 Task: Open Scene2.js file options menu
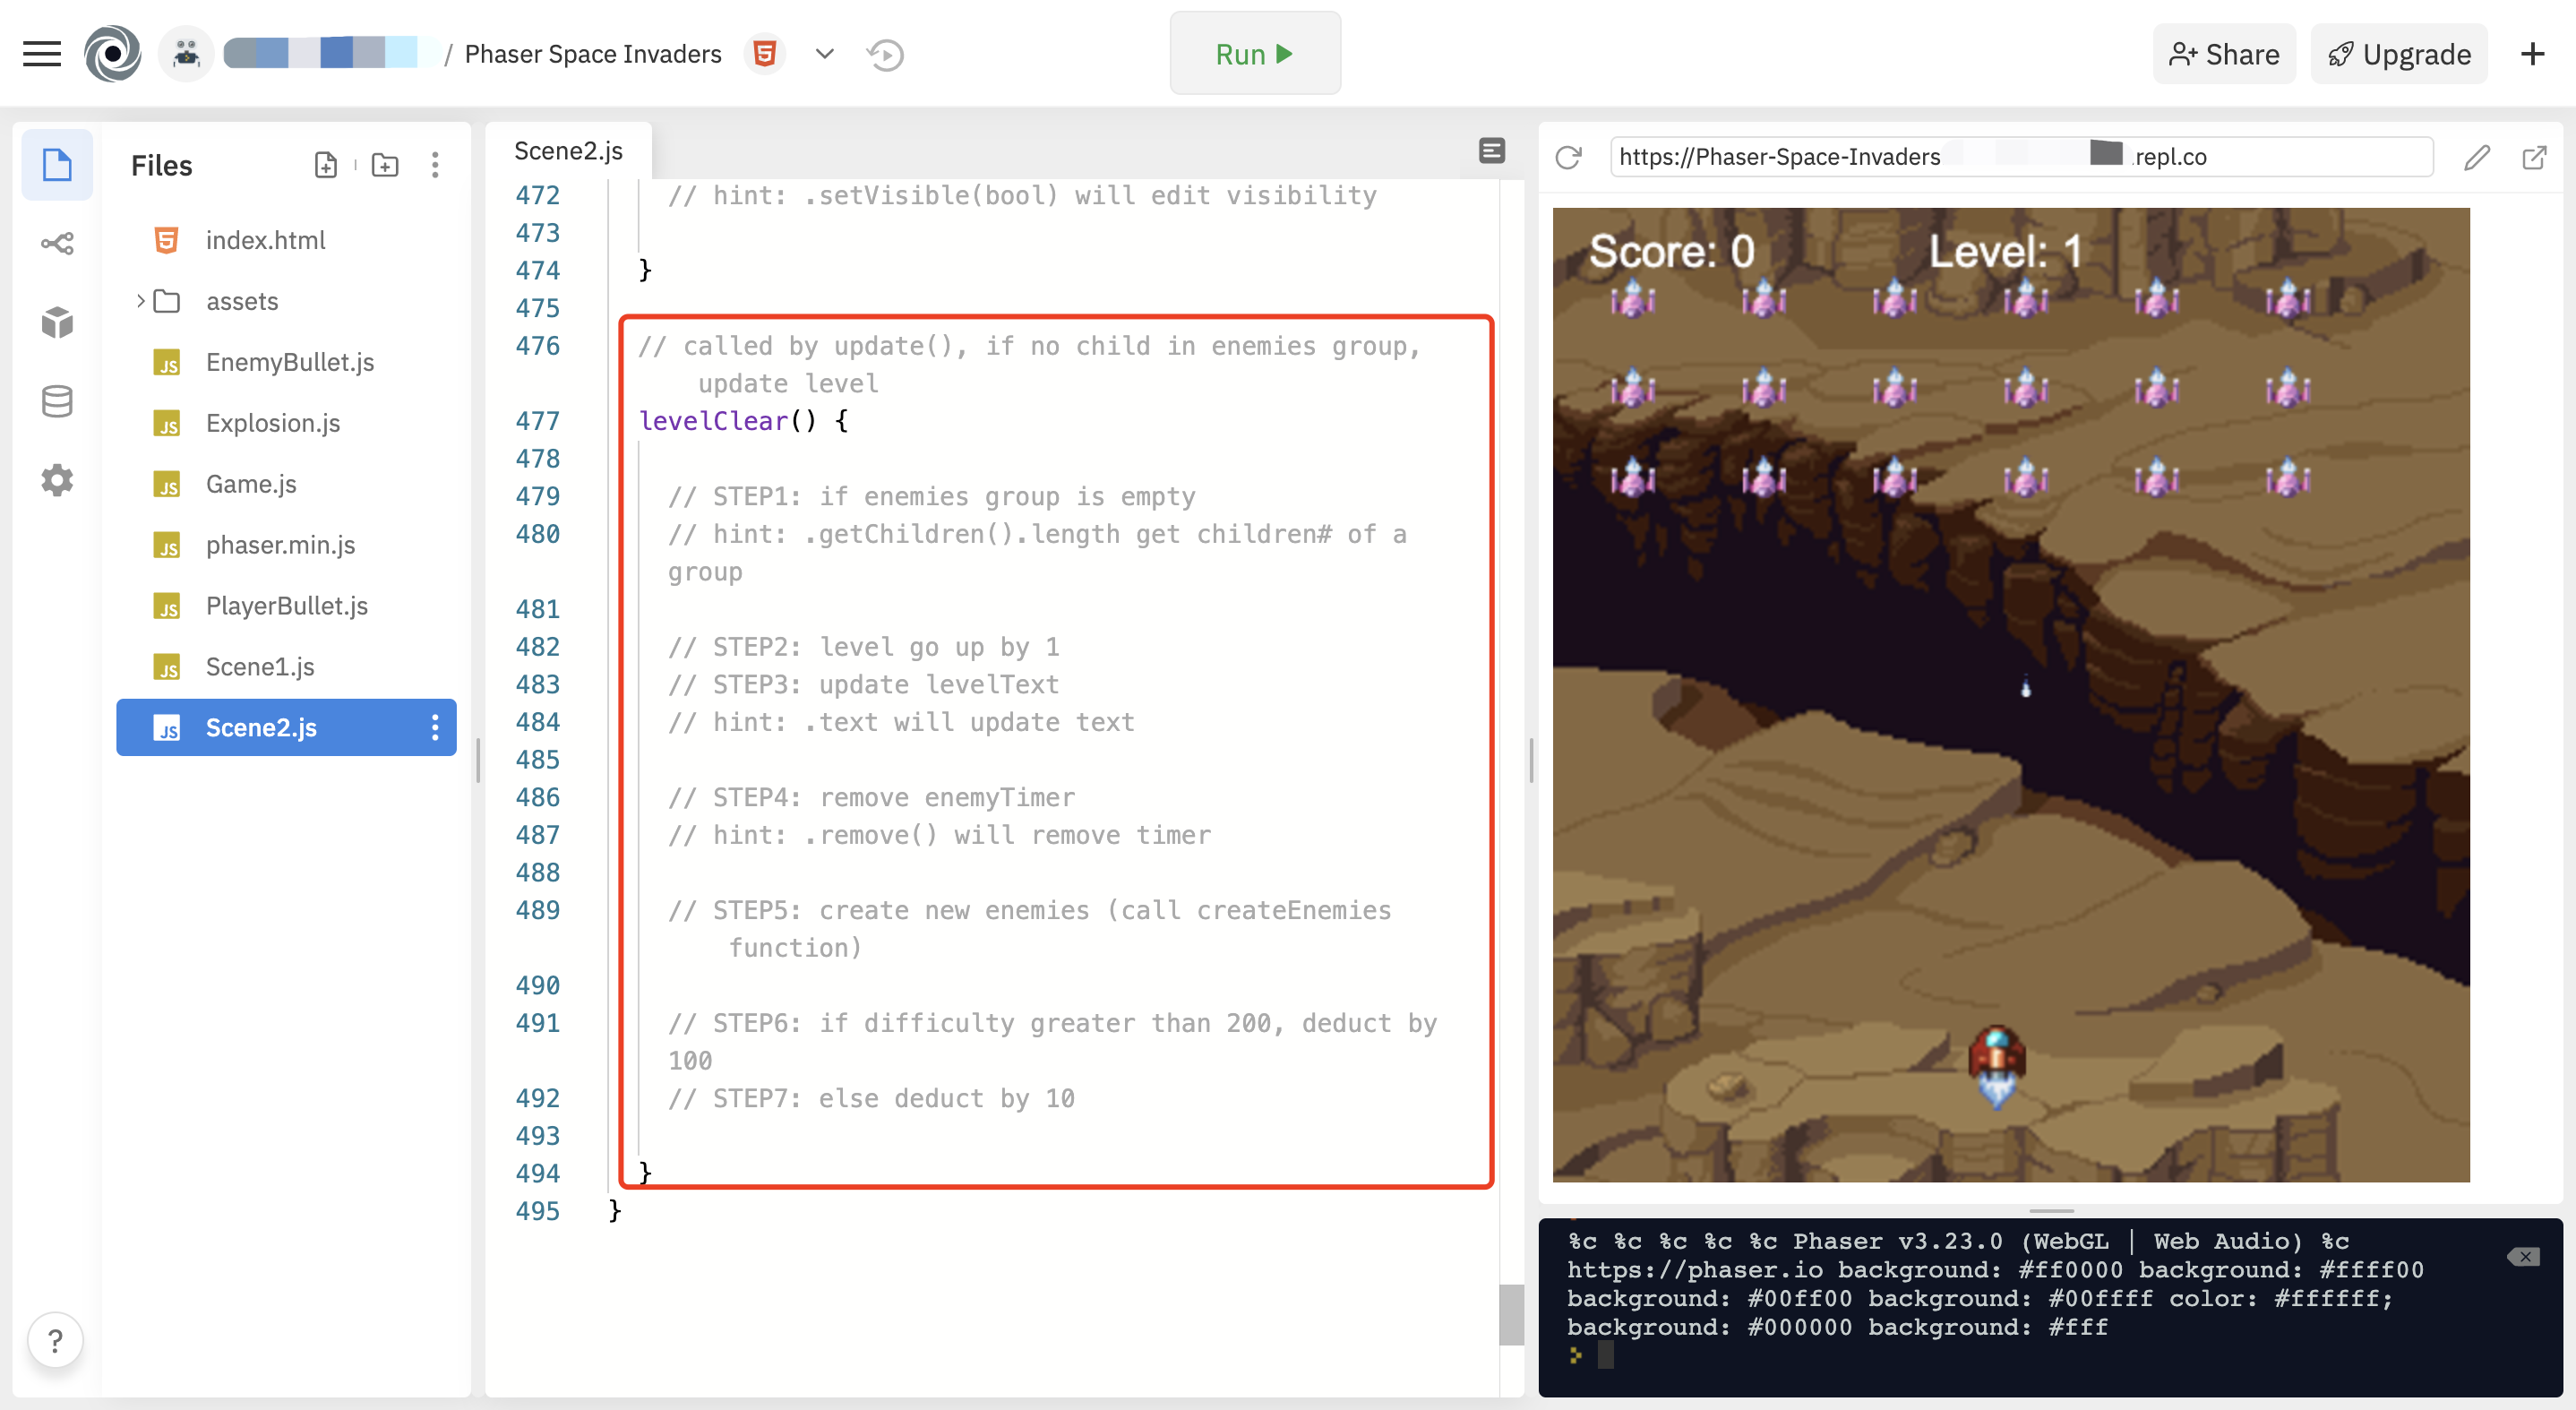(x=435, y=727)
